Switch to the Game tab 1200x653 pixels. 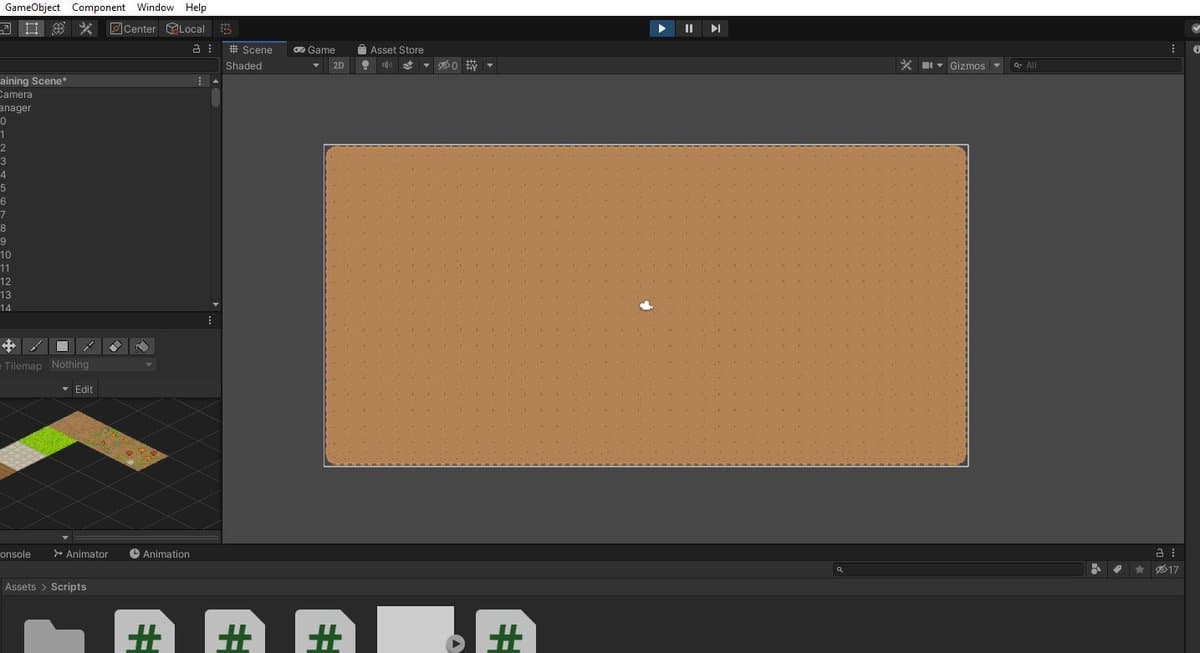314,49
